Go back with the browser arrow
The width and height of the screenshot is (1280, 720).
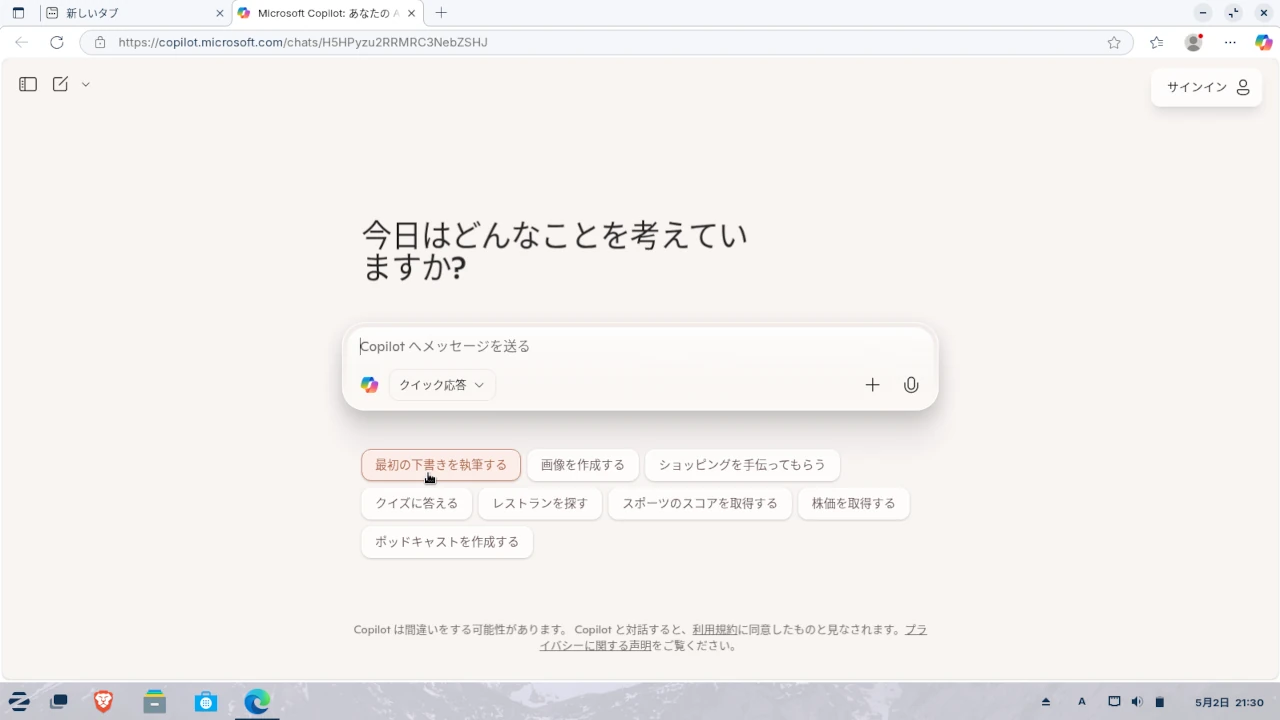click(22, 42)
